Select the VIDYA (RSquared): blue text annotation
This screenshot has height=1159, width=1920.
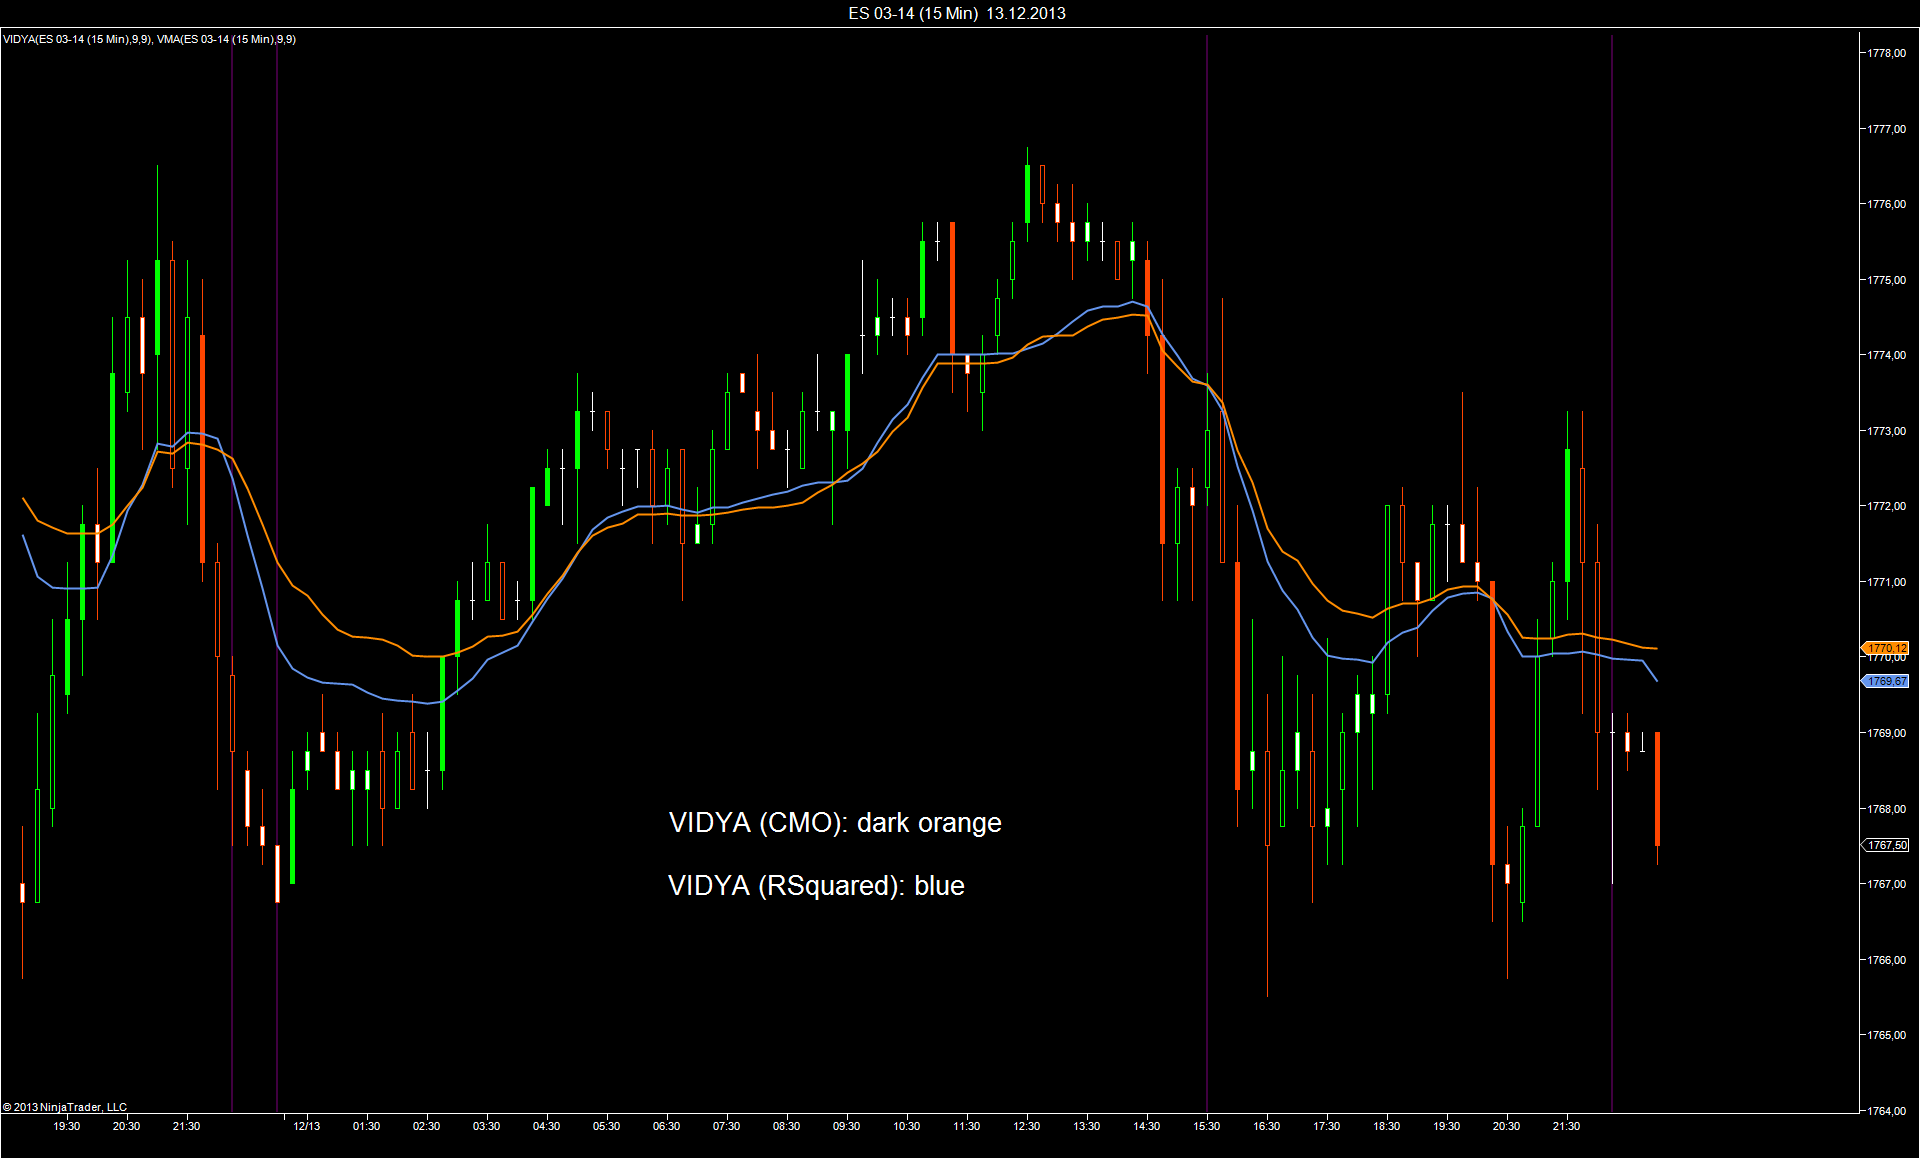point(816,885)
